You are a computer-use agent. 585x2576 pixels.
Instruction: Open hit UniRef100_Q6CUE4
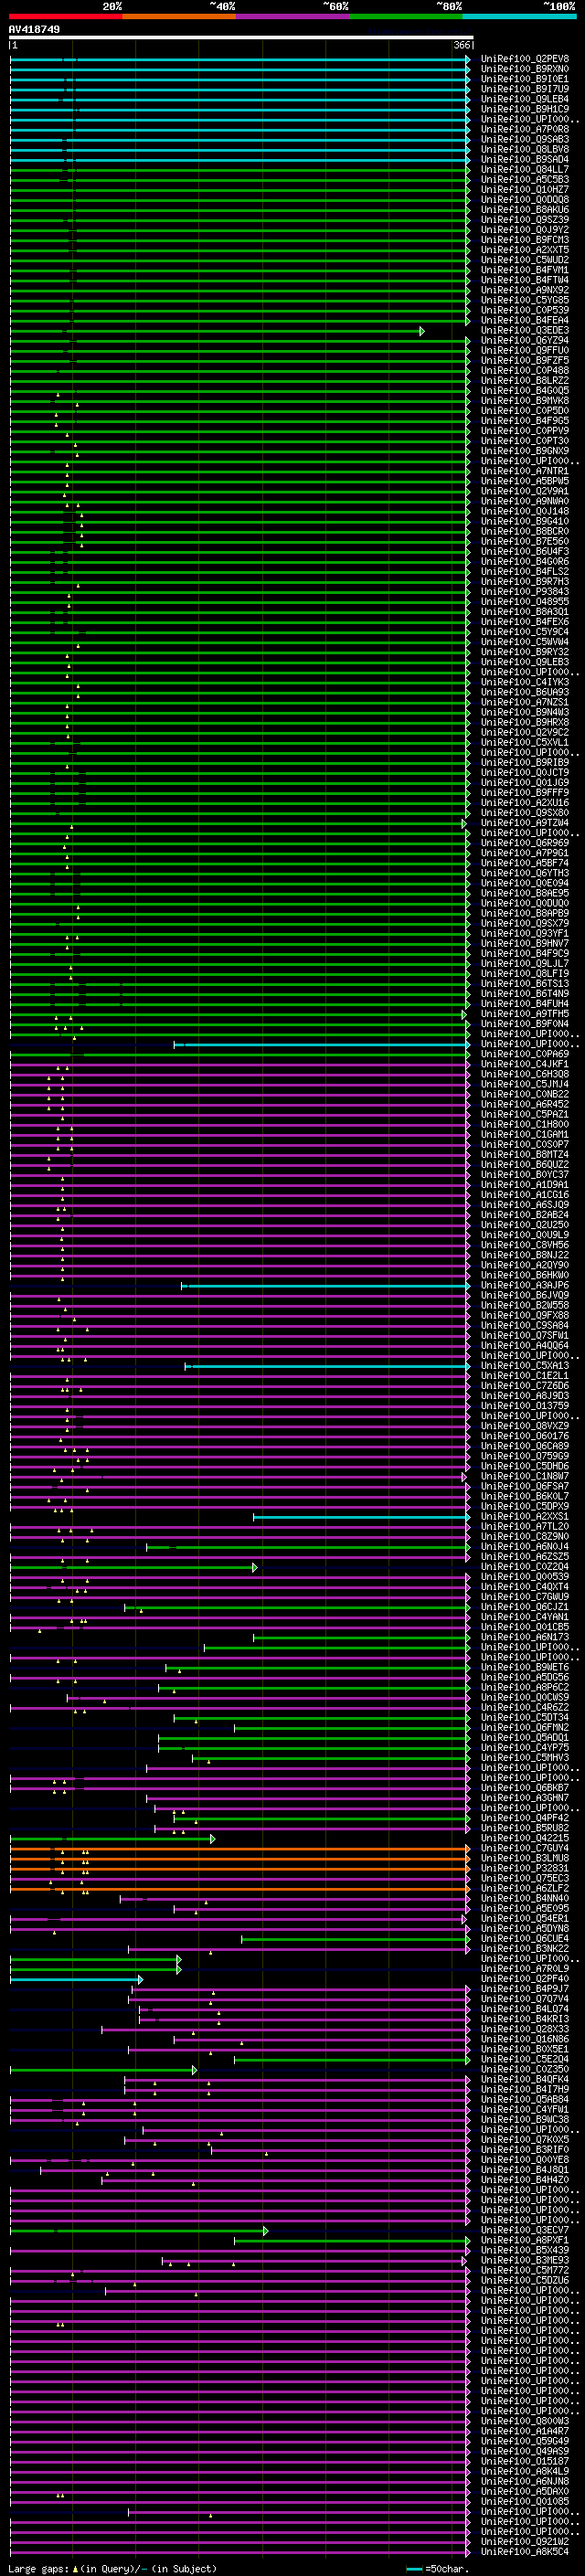[525, 1939]
